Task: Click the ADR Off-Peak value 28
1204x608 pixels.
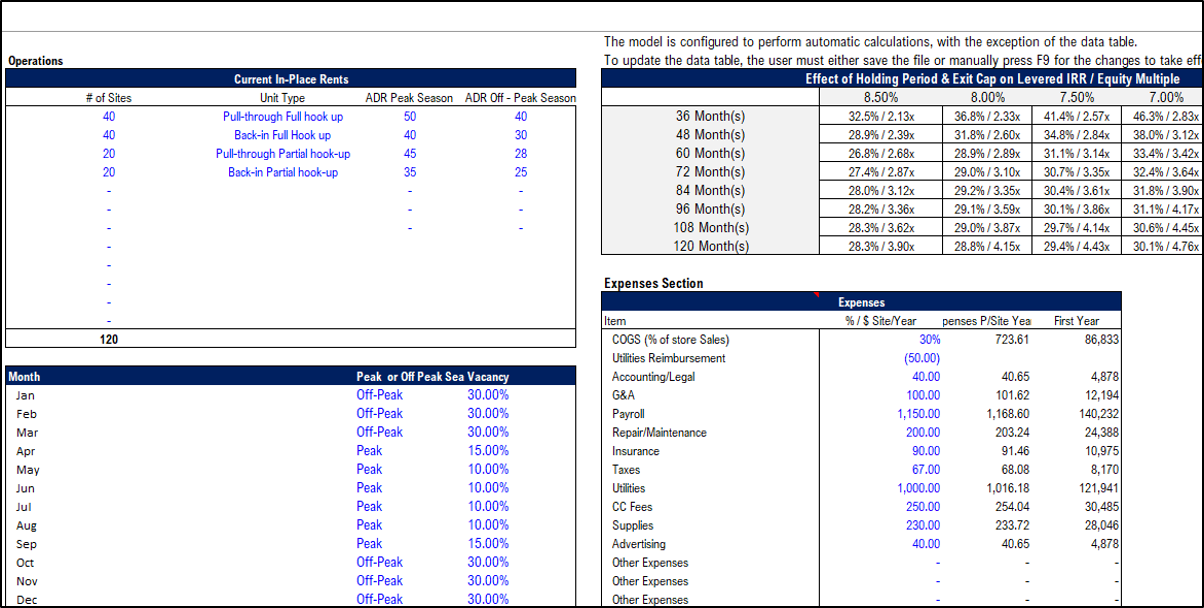Action: click(x=521, y=154)
